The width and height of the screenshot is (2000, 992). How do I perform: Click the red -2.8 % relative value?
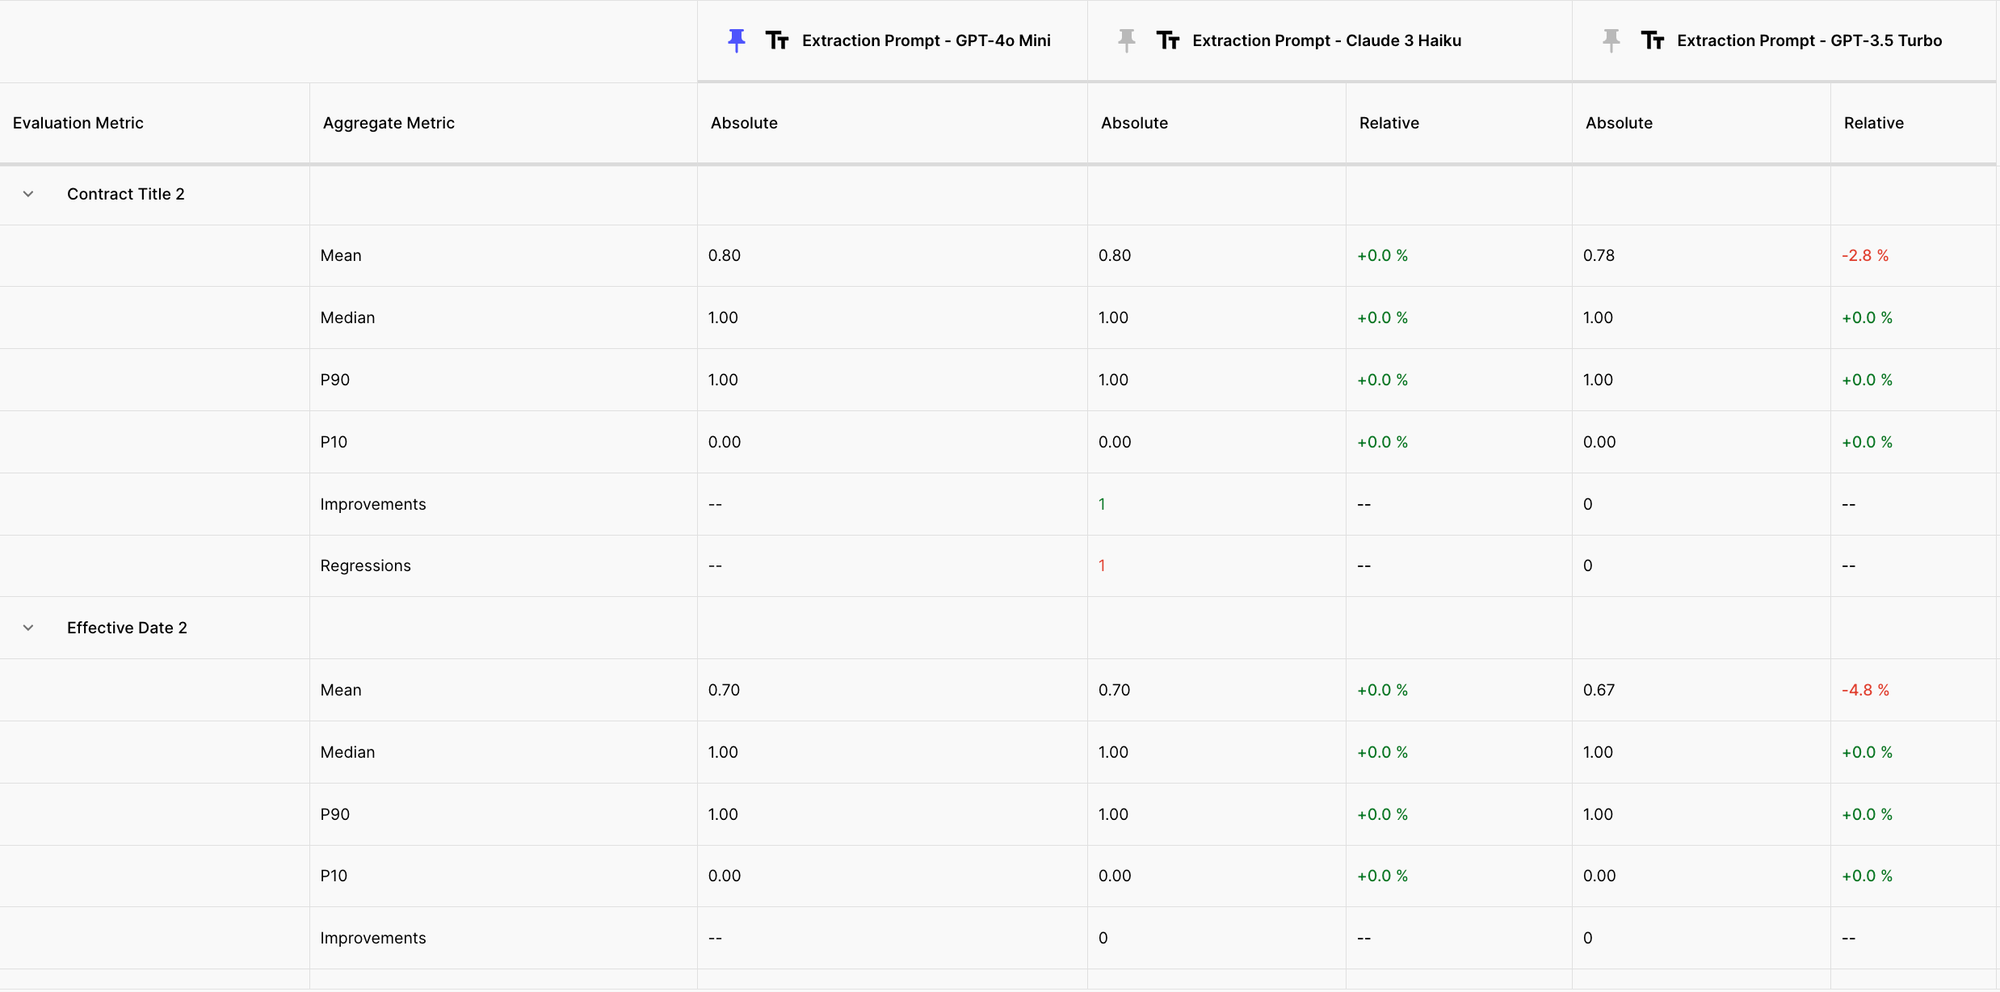pos(1865,256)
